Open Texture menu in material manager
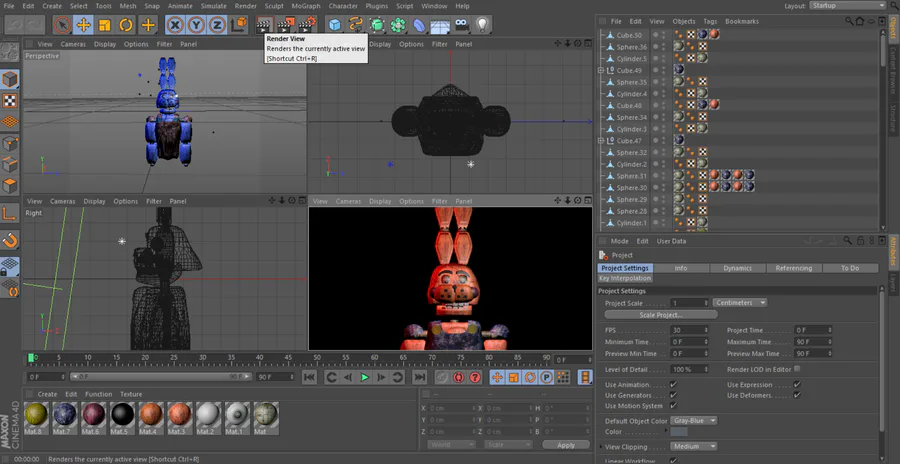 click(131, 394)
